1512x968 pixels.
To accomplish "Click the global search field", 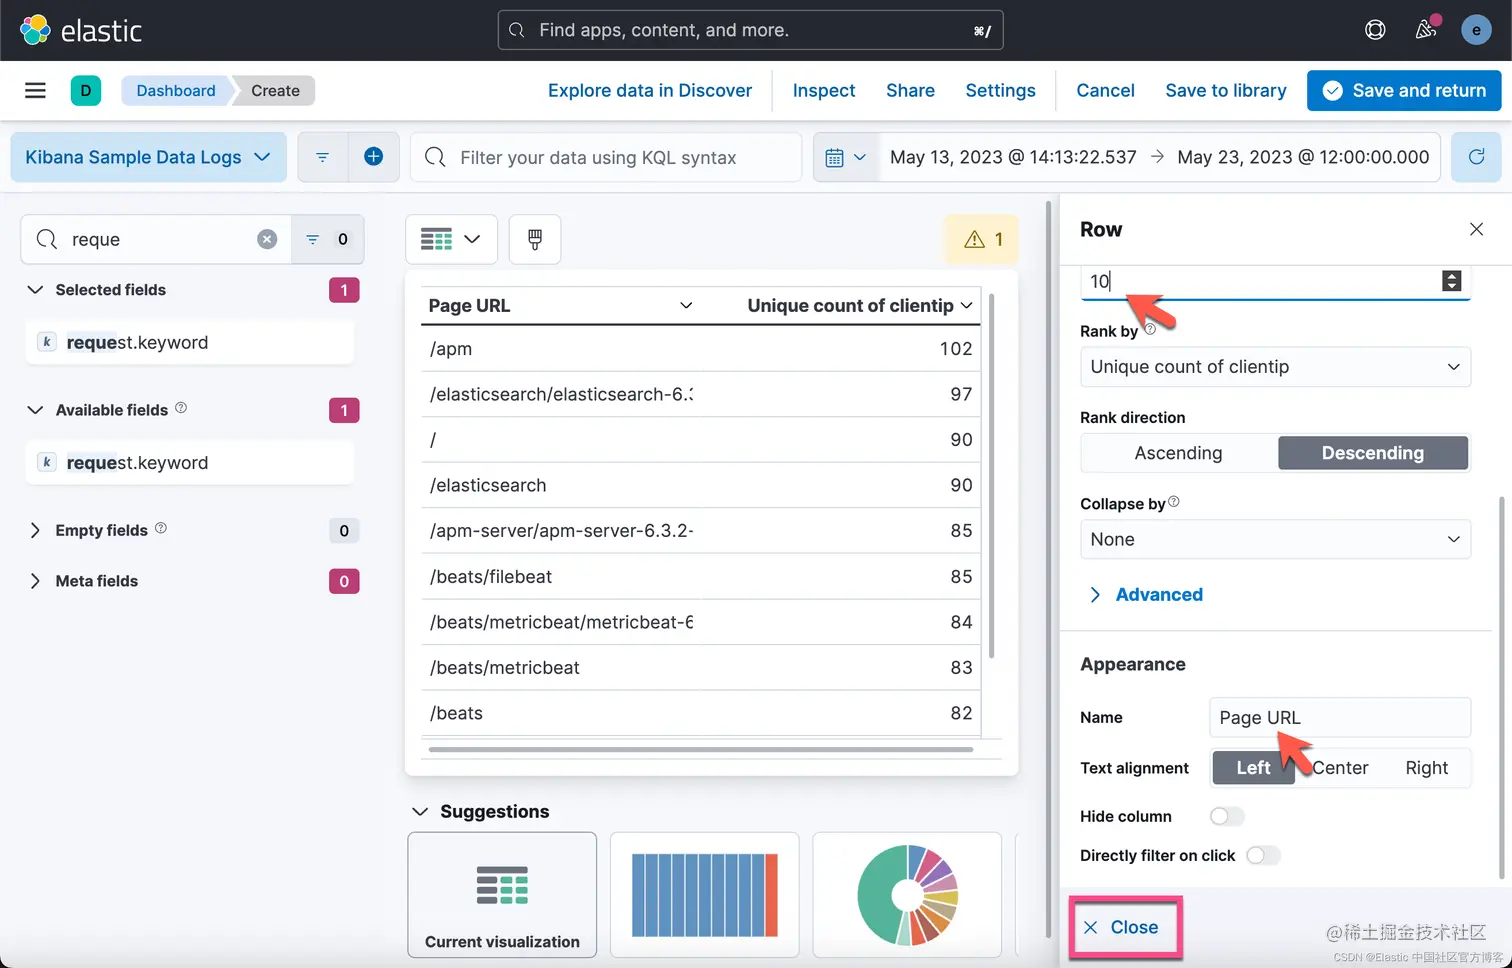I will (x=750, y=30).
